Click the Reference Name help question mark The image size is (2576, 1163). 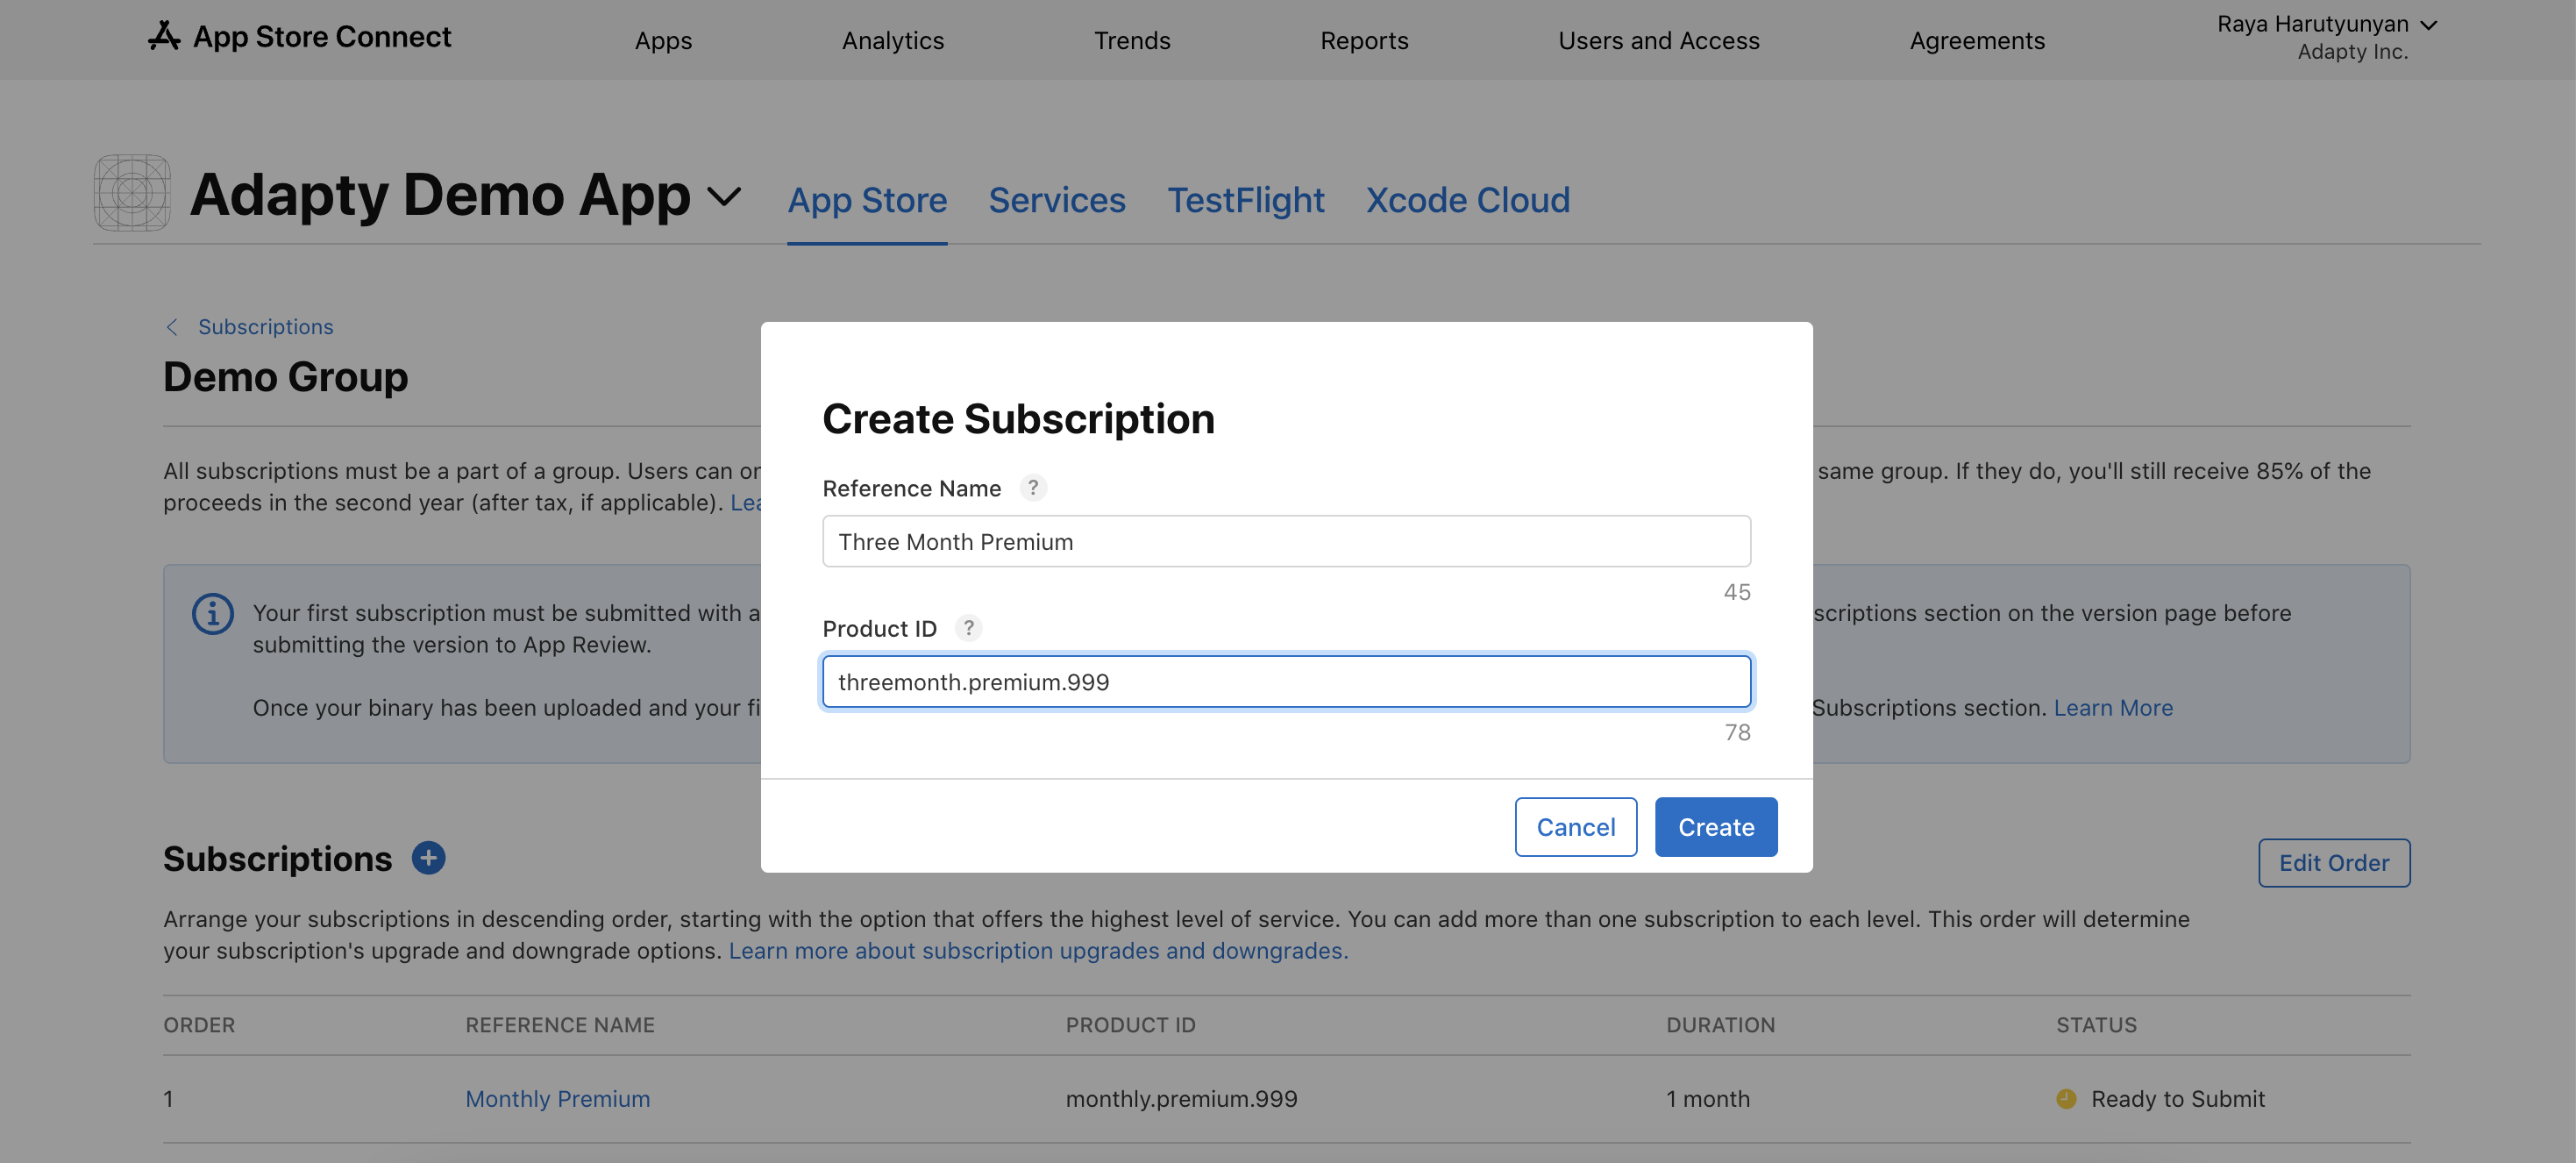tap(1033, 487)
